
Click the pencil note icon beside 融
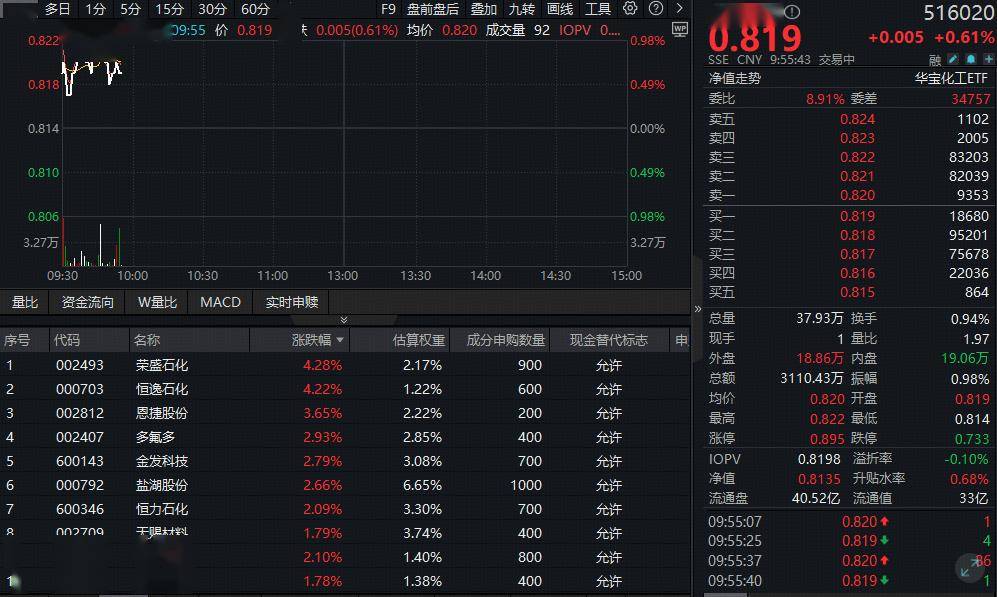[x=952, y=59]
